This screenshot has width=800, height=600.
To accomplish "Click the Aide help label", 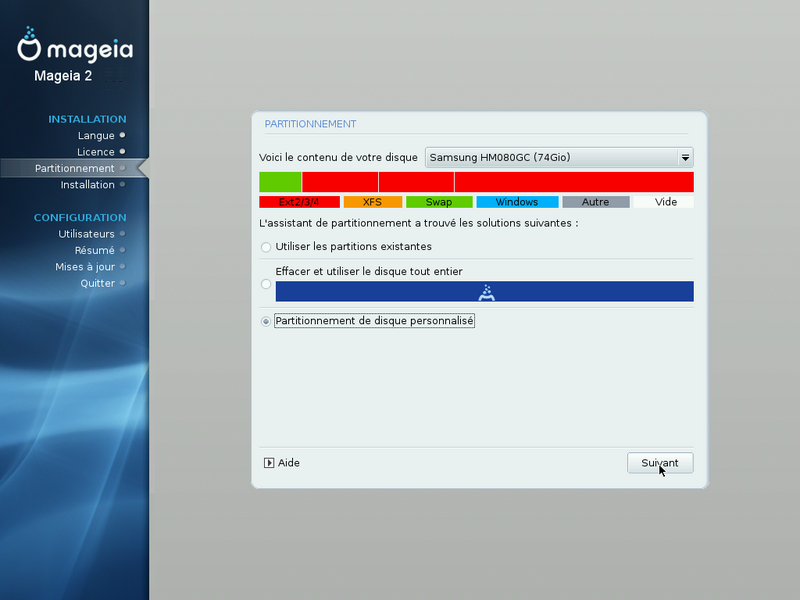I will 289,463.
